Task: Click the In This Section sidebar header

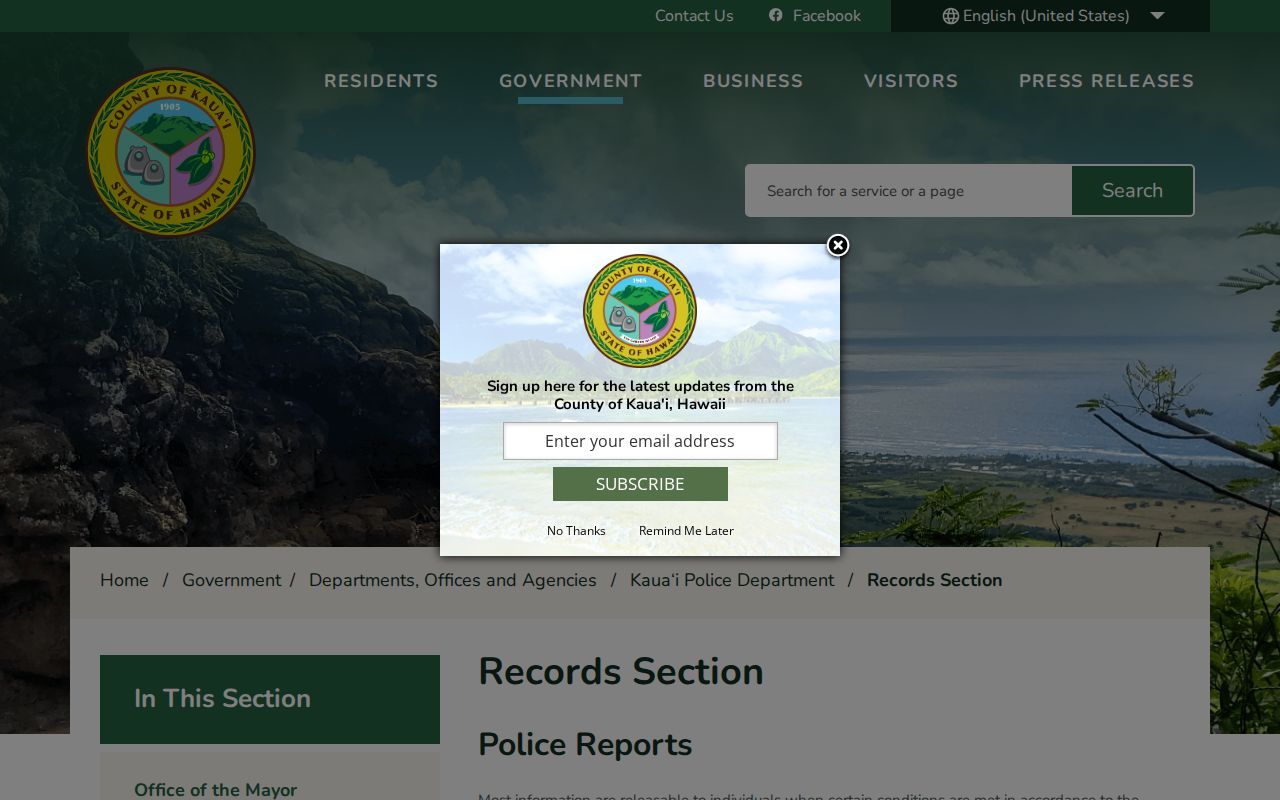Action: (270, 699)
